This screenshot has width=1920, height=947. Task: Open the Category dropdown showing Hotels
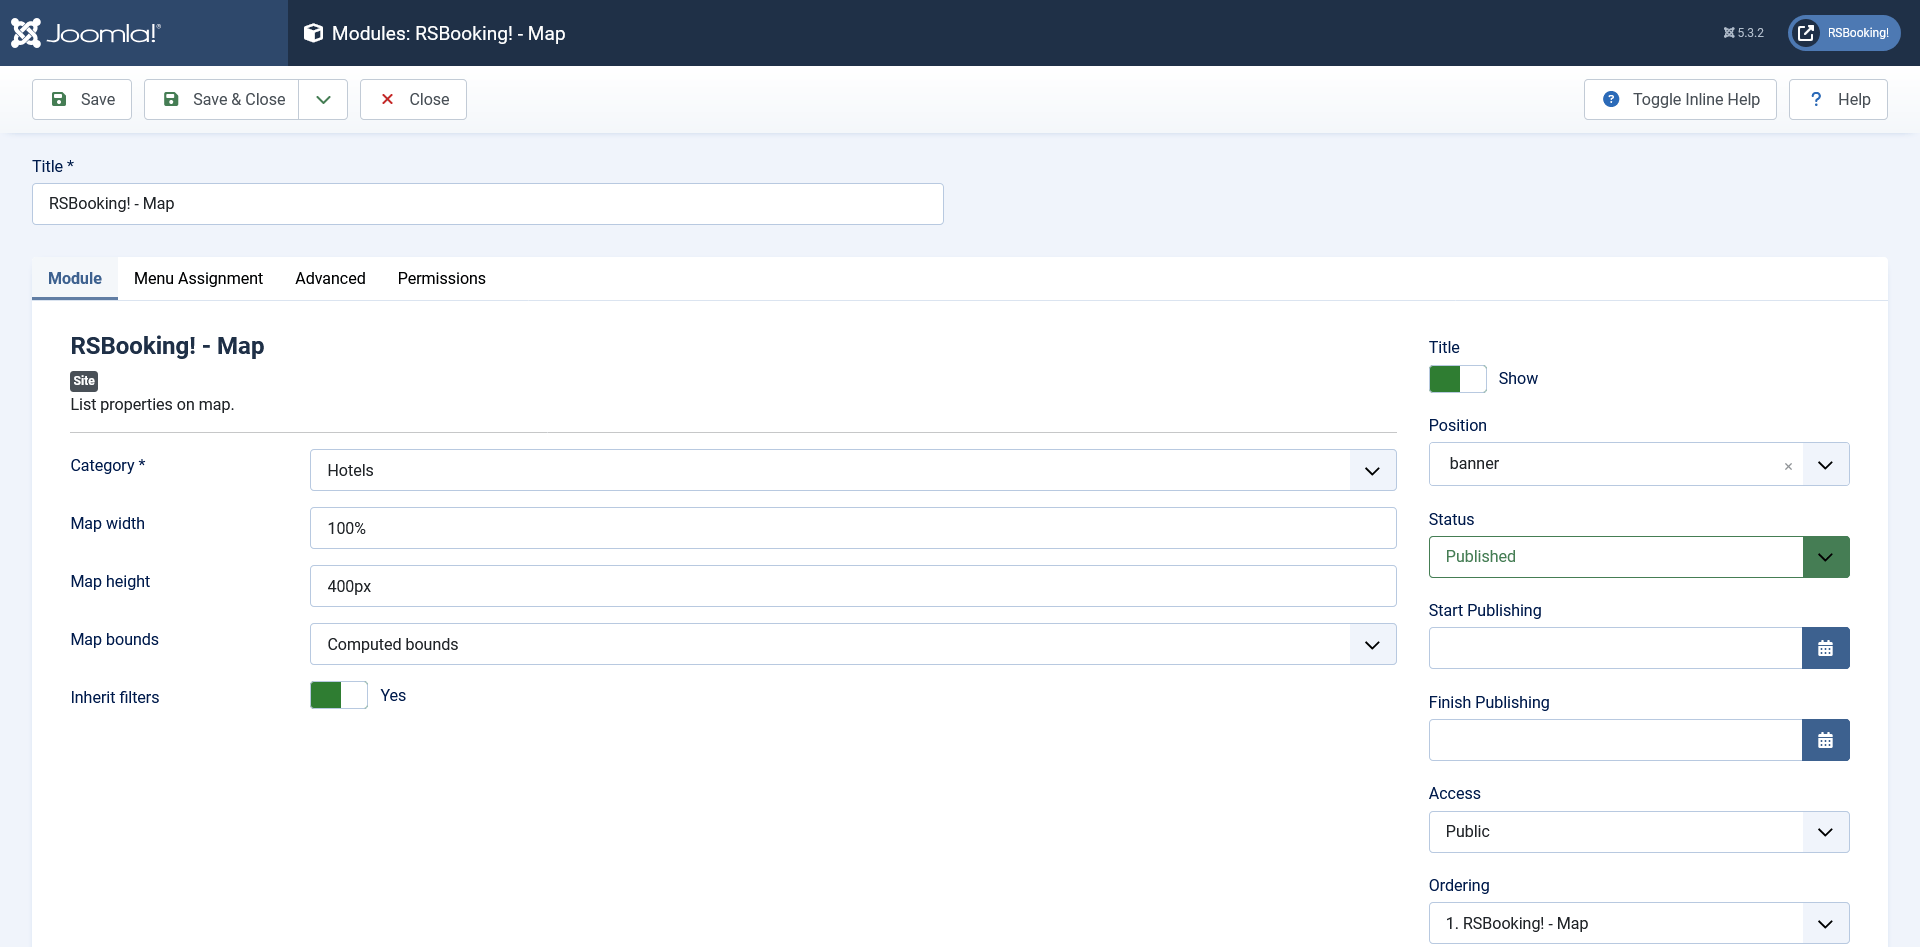point(853,470)
